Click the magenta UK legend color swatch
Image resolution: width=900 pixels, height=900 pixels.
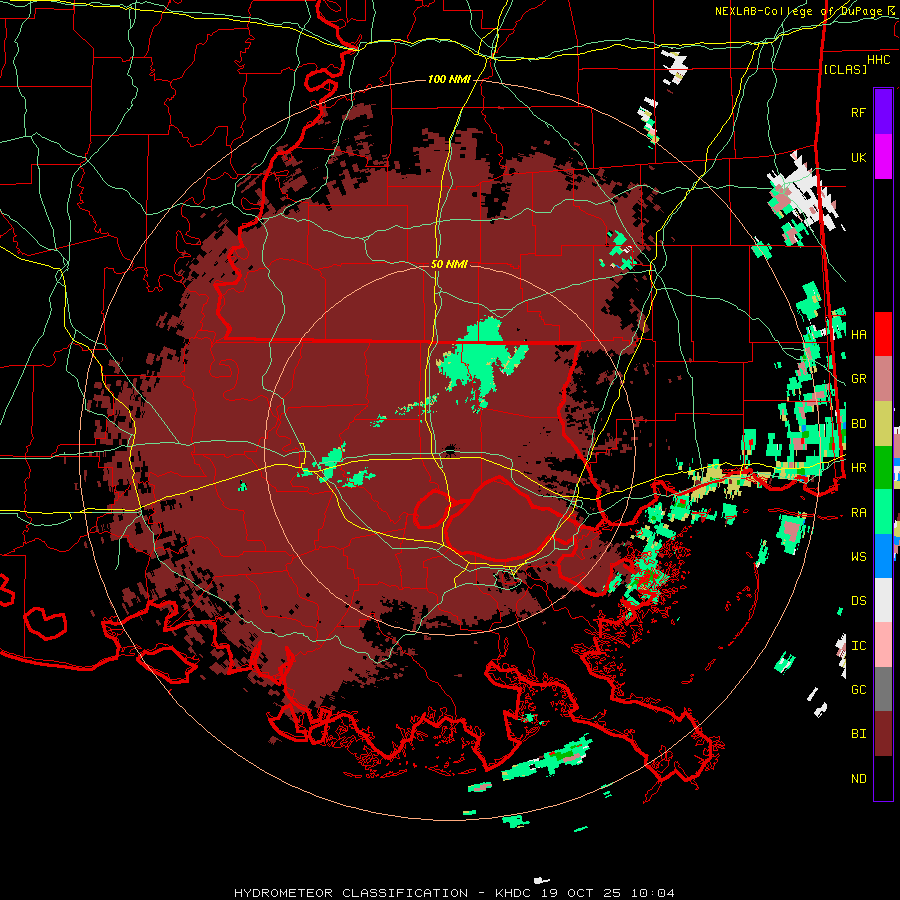(883, 157)
